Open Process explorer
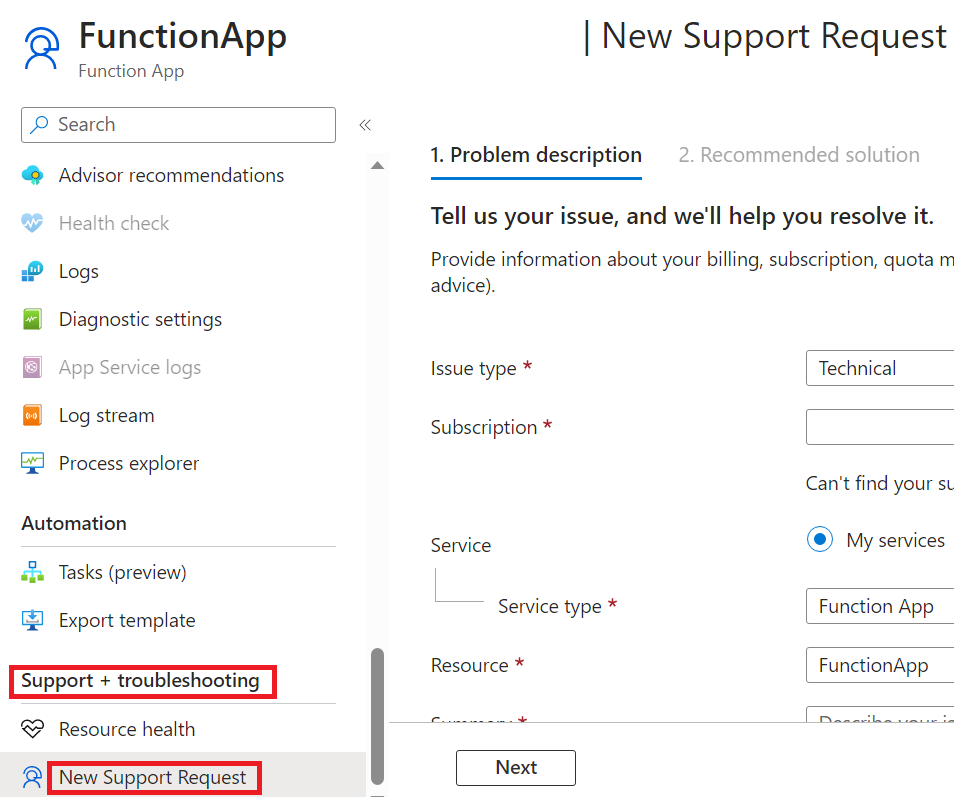955x799 pixels. (x=128, y=463)
